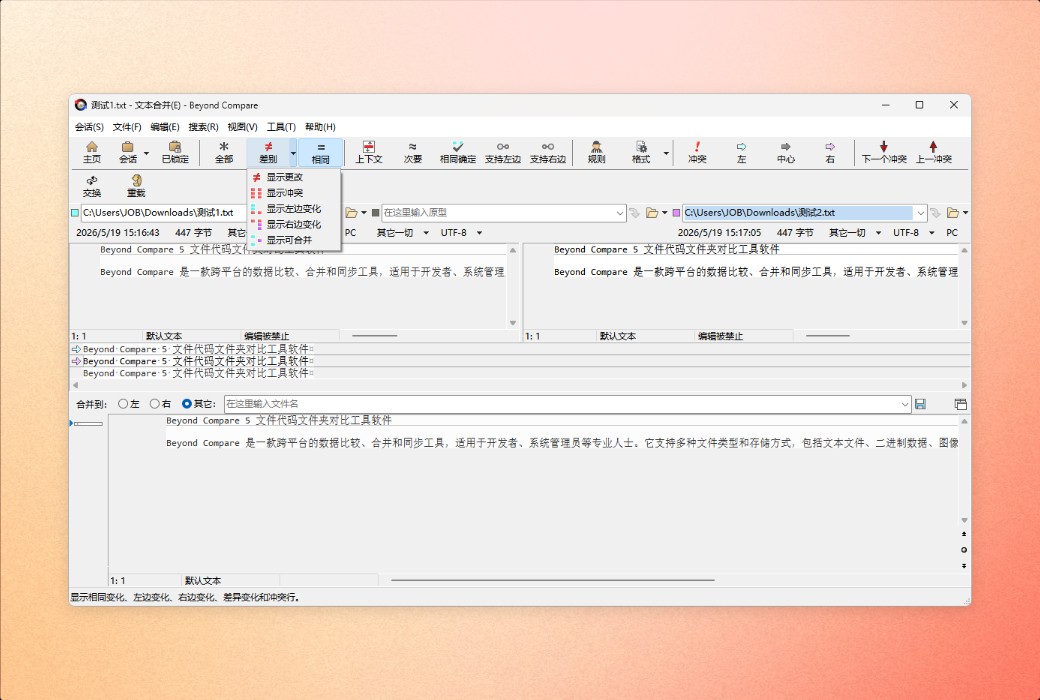Open the 文件(F) menu
Image resolution: width=1040 pixels, height=700 pixels.
pyautogui.click(x=127, y=127)
